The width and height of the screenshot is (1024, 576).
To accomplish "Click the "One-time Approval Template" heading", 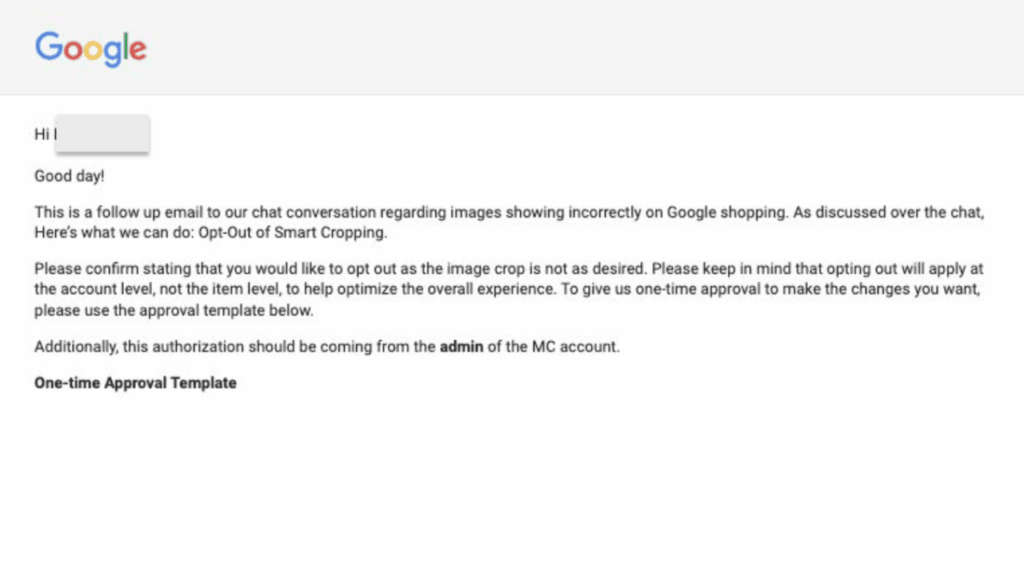I will [x=135, y=383].
